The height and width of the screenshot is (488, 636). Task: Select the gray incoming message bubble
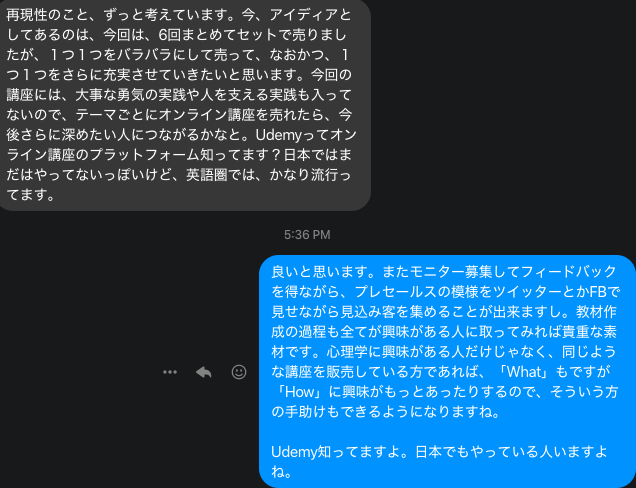pyautogui.click(x=183, y=105)
